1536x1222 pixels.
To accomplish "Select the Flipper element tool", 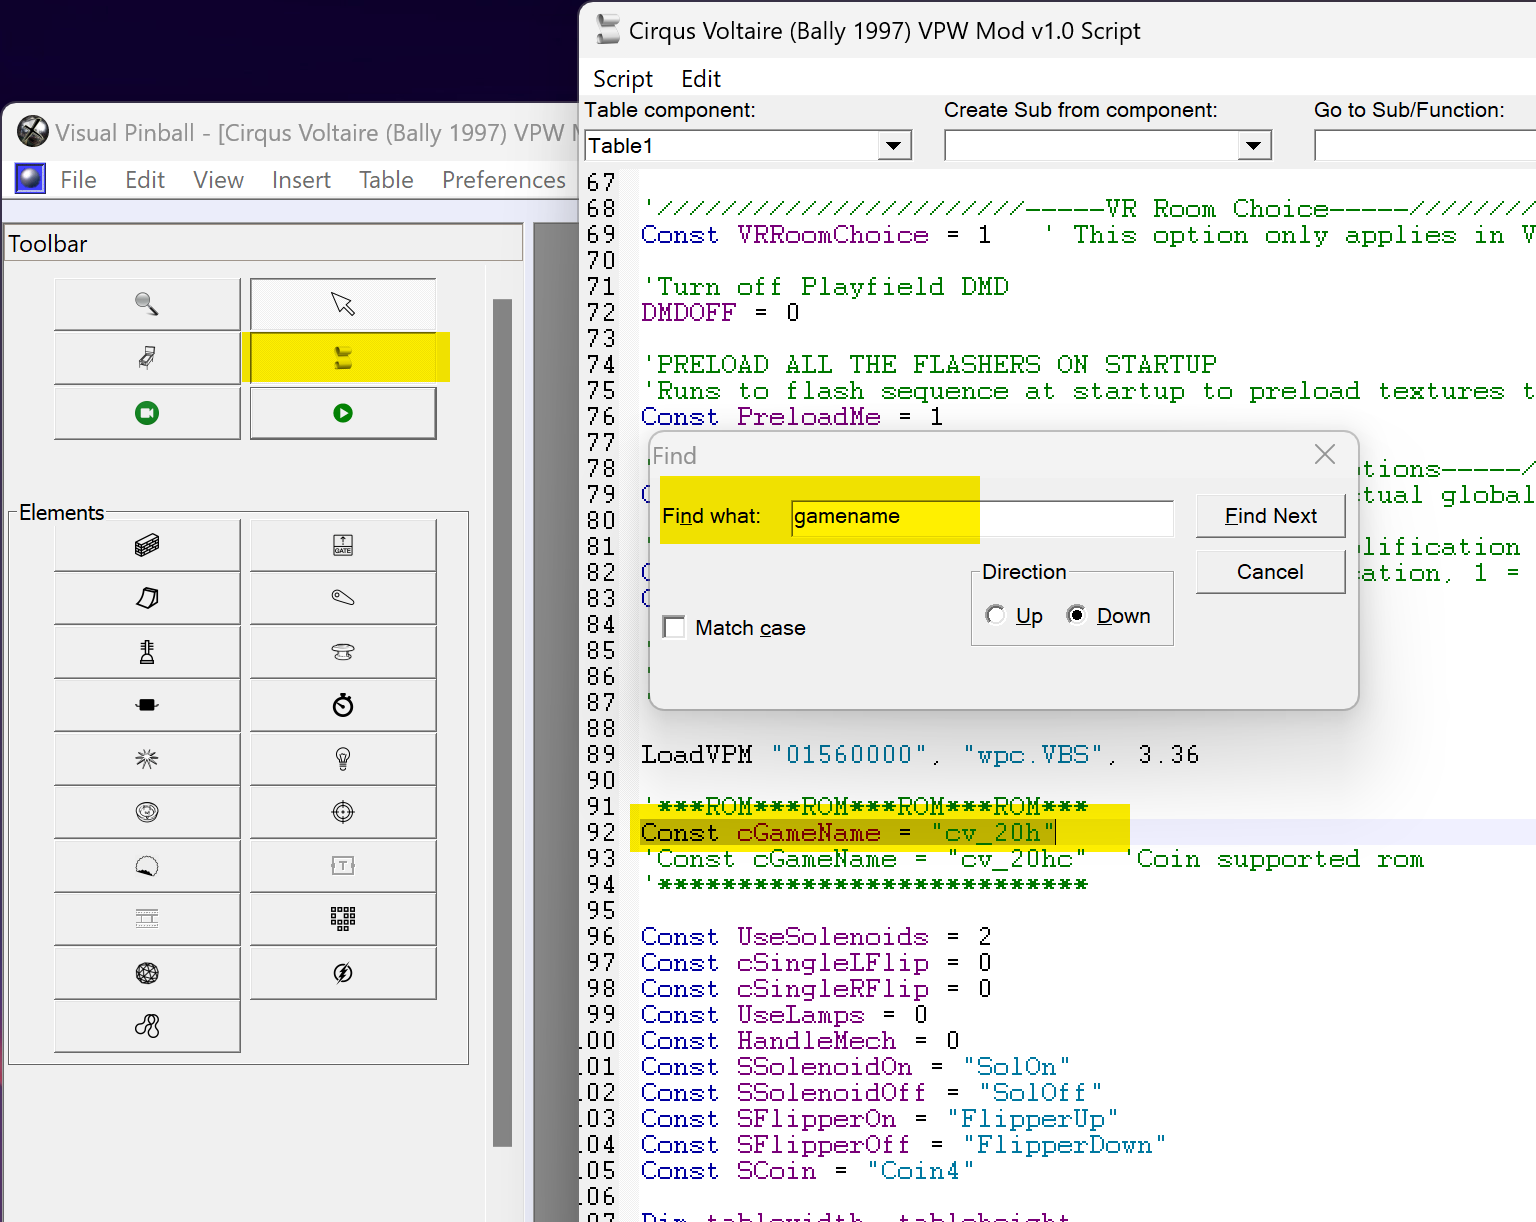I will click(343, 598).
